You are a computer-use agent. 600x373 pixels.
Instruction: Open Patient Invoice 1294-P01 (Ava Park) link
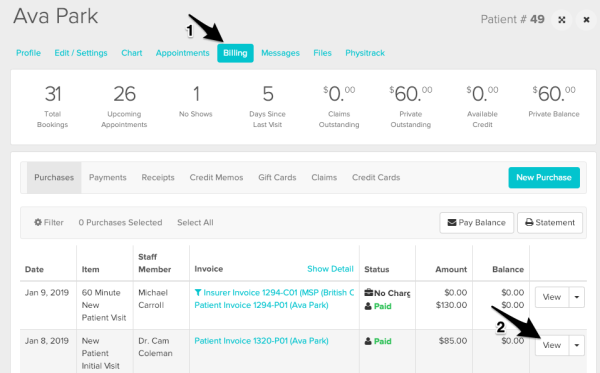tap(261, 305)
